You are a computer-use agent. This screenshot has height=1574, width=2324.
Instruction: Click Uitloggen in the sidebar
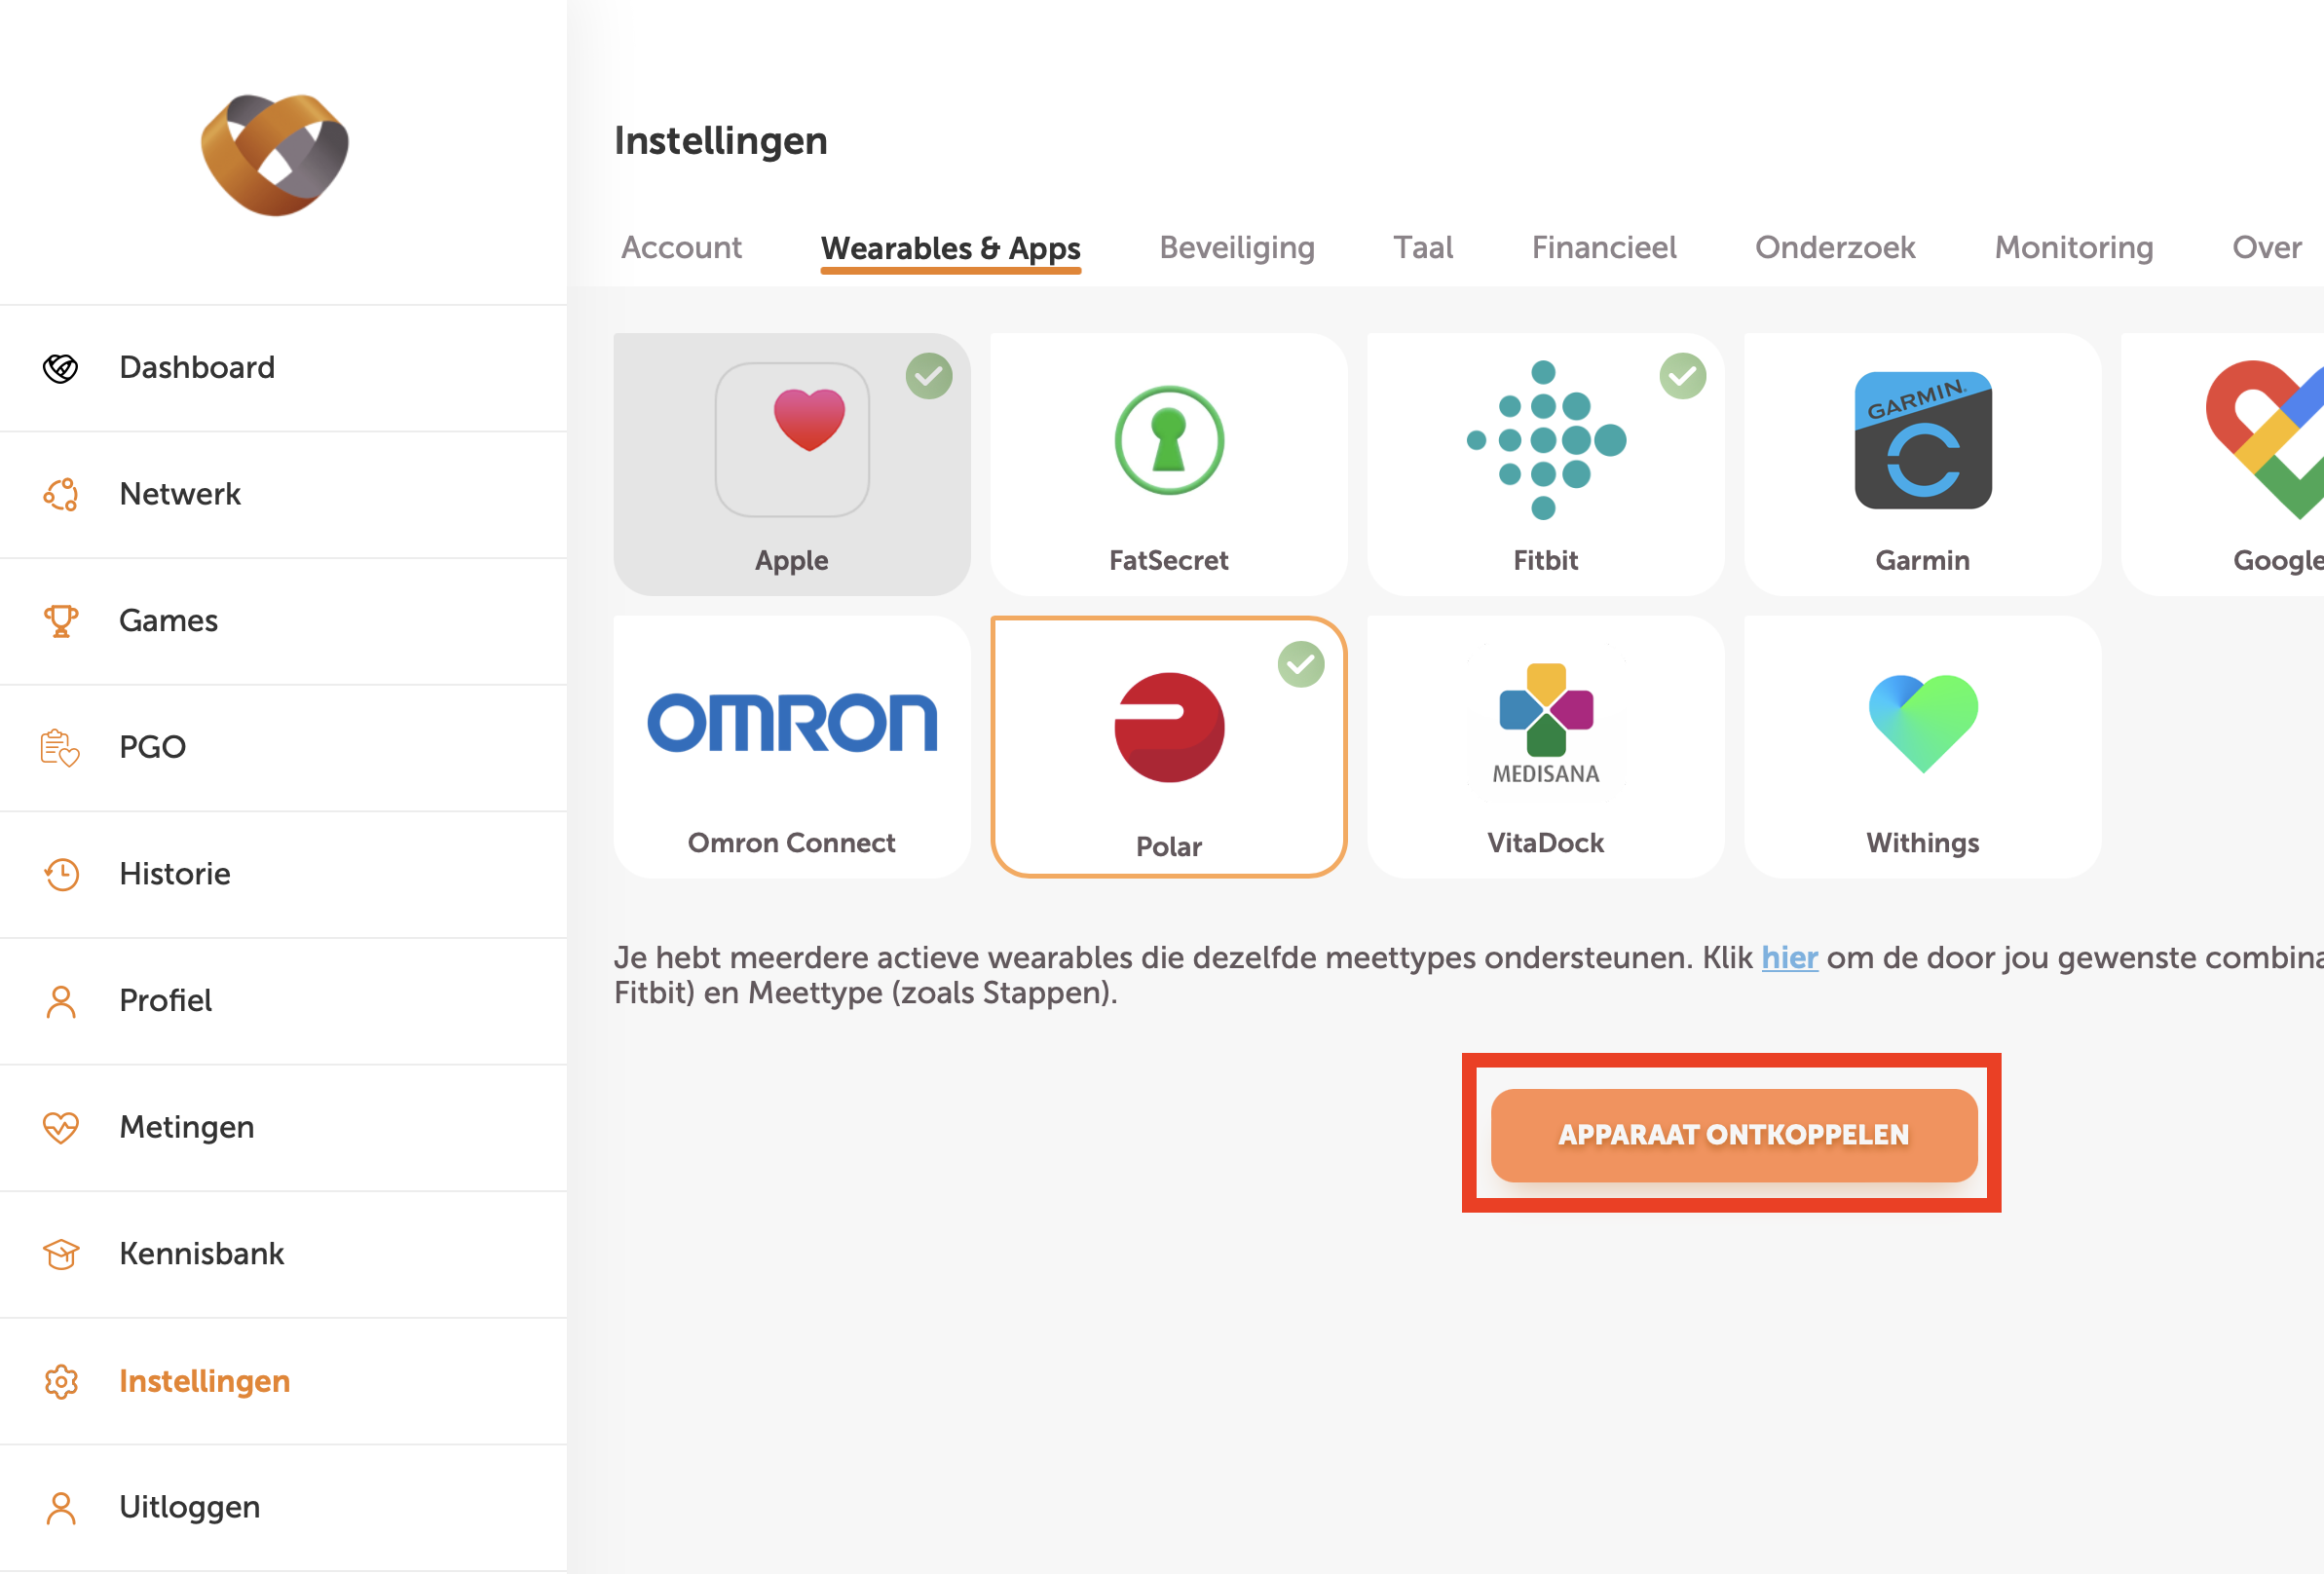189,1507
